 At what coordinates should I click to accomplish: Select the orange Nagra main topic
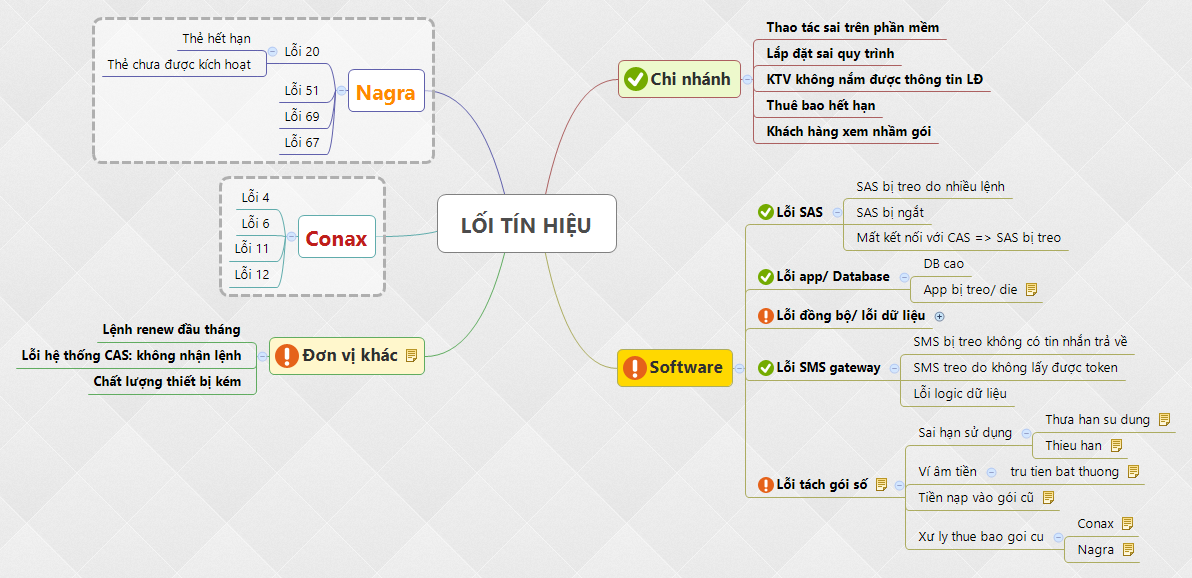[x=385, y=93]
